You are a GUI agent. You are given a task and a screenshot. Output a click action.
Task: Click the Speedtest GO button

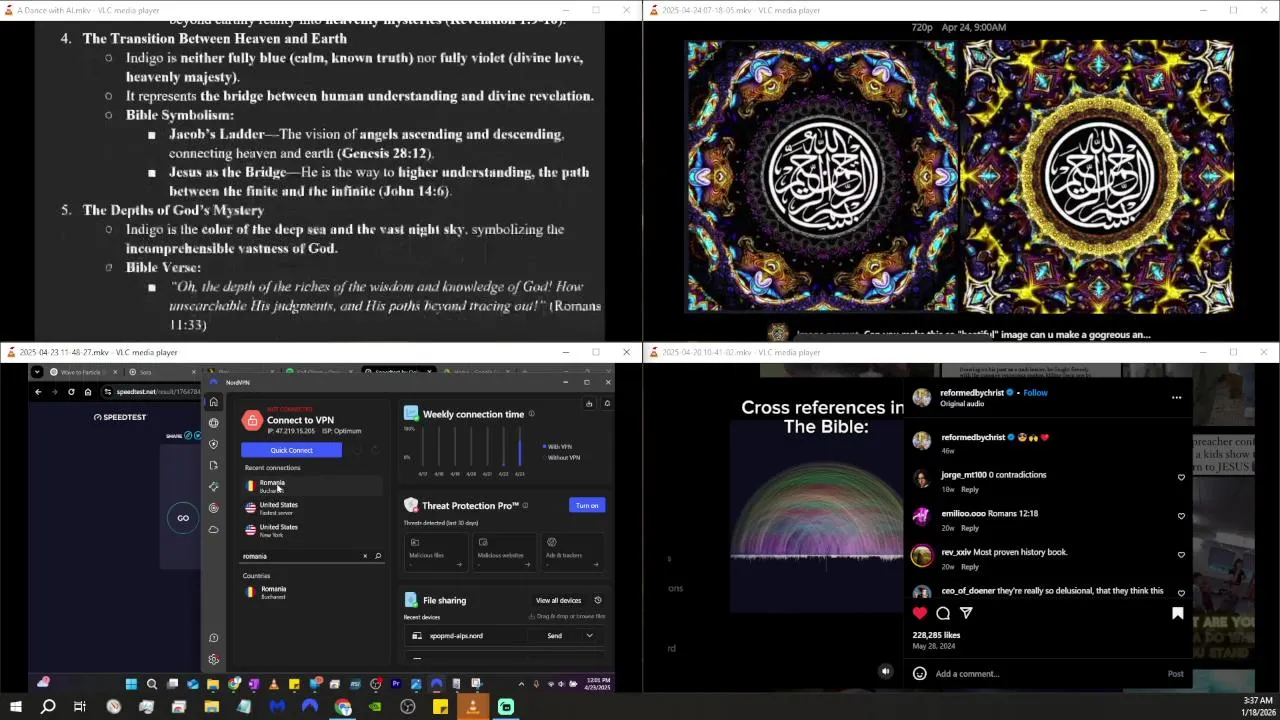click(183, 518)
